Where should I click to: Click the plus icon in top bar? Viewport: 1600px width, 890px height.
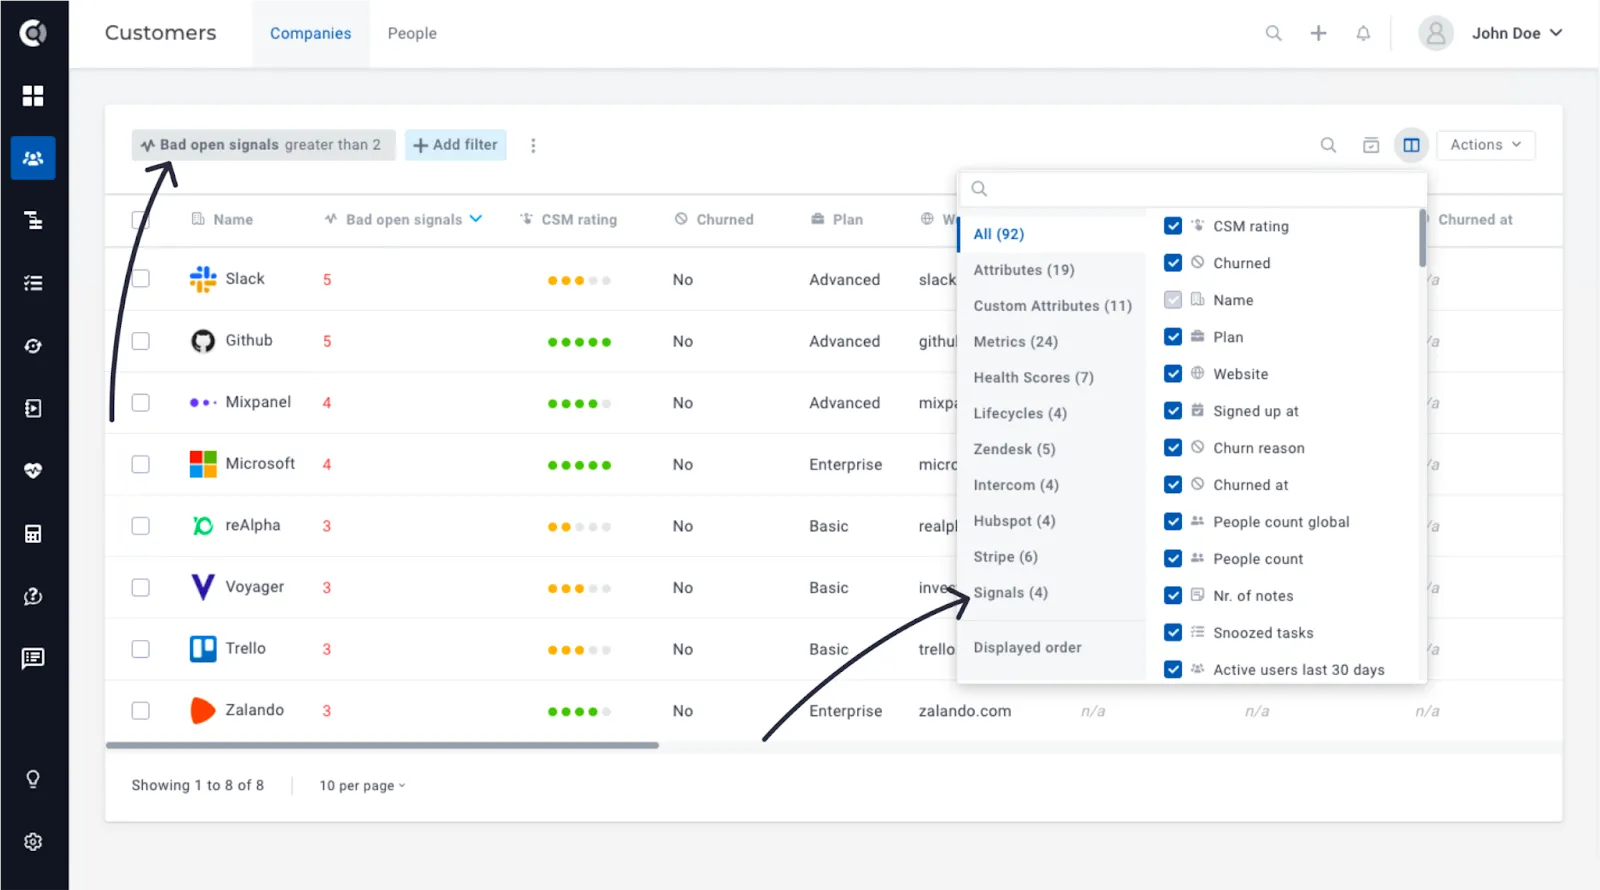click(1318, 33)
